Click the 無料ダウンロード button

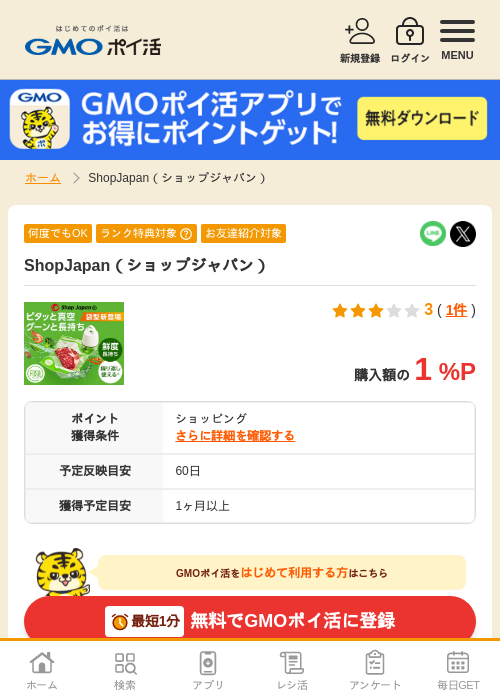point(422,118)
